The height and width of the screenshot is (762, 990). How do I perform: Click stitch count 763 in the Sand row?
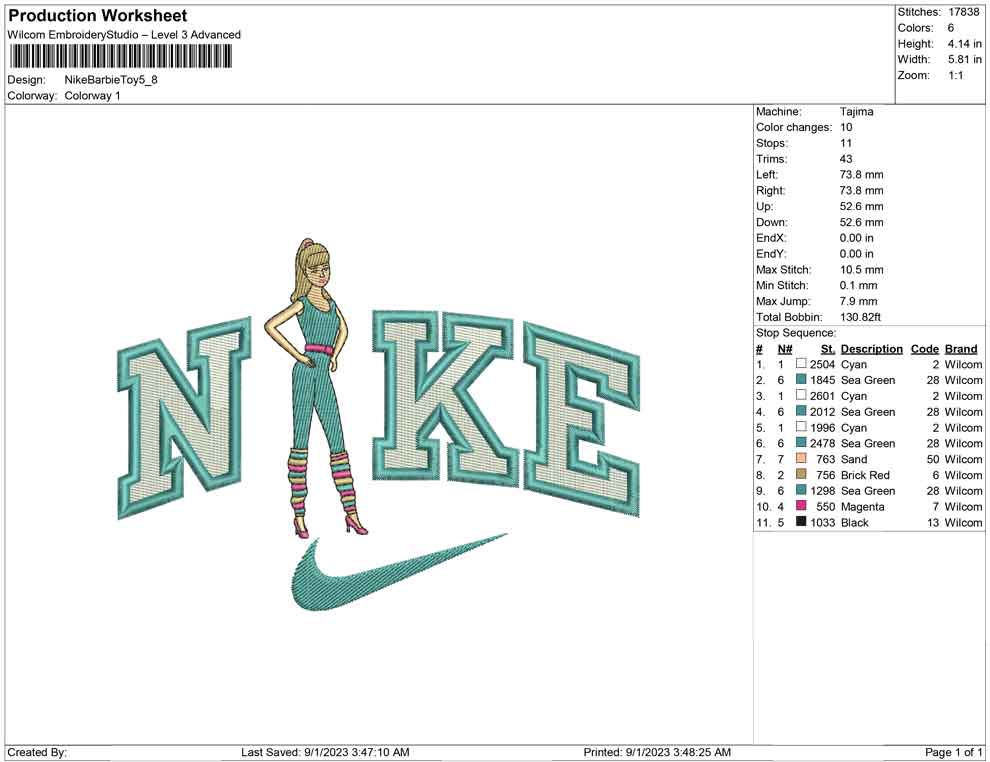(x=825, y=460)
